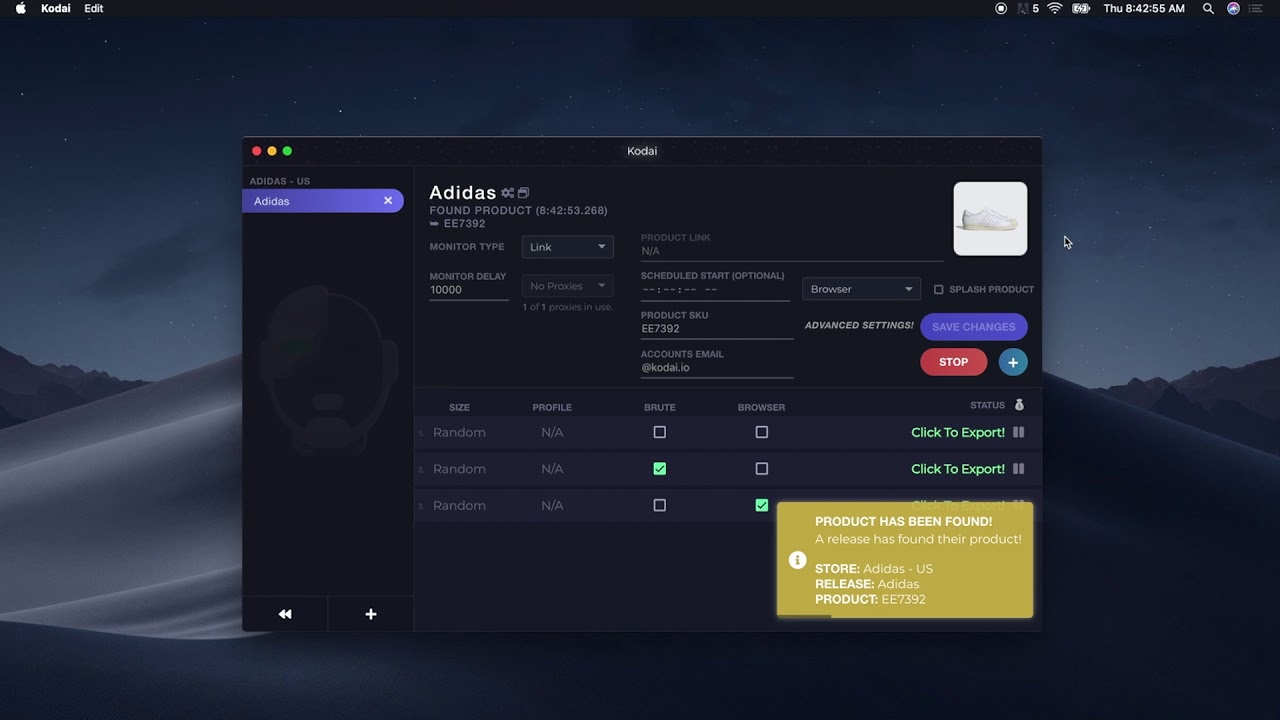
Task: Expand the Browser mode dropdown
Action: coord(861,289)
